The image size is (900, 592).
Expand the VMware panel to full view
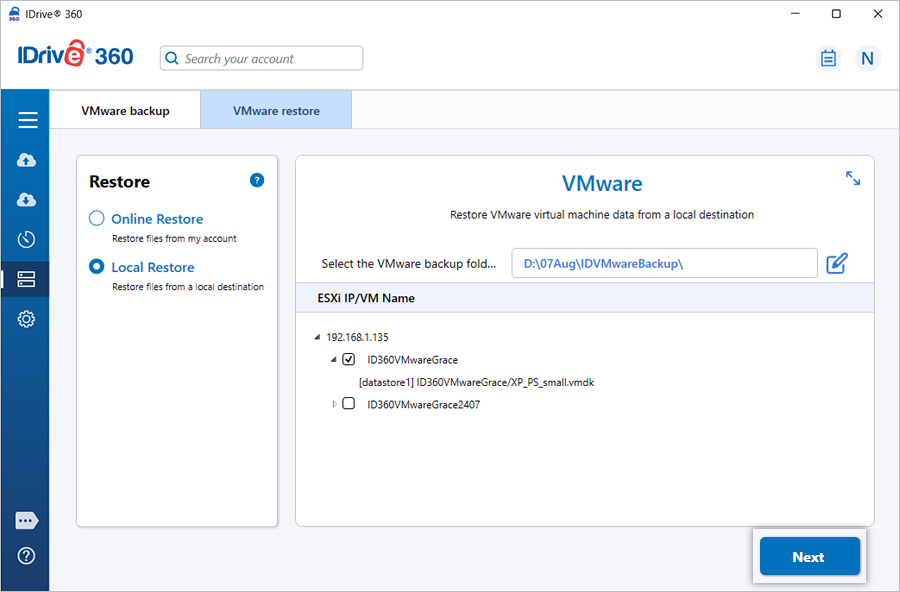[x=853, y=178]
